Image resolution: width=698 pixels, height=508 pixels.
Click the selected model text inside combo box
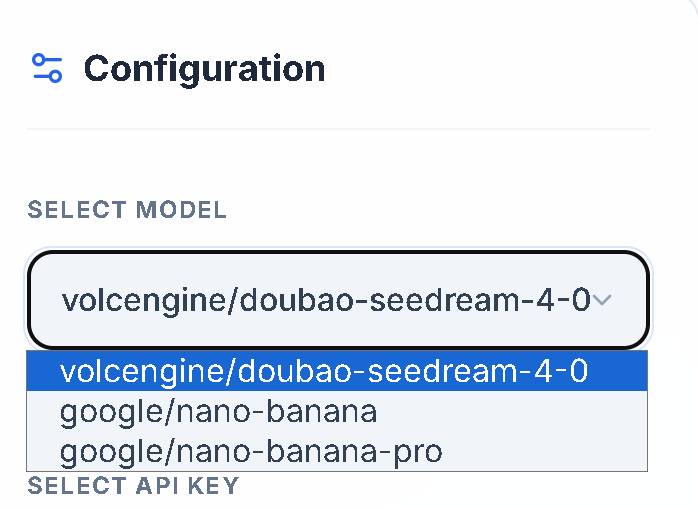pyautogui.click(x=326, y=299)
